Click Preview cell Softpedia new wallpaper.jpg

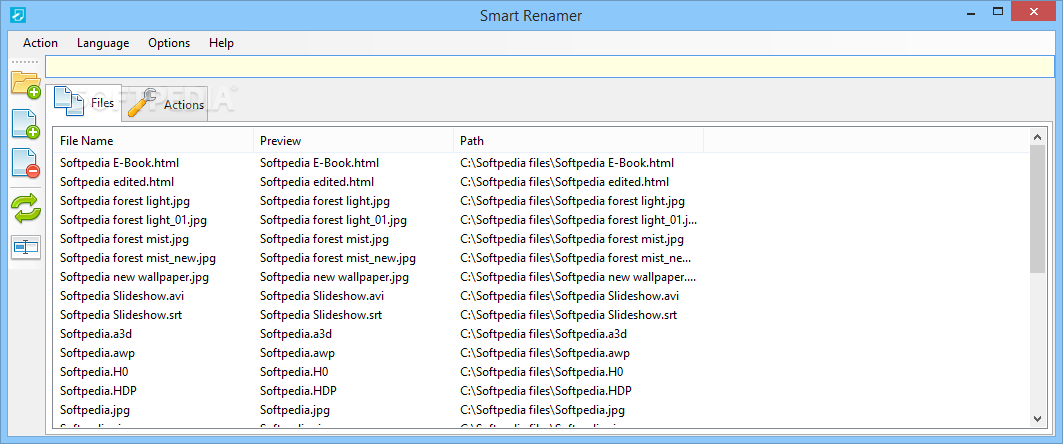point(334,277)
